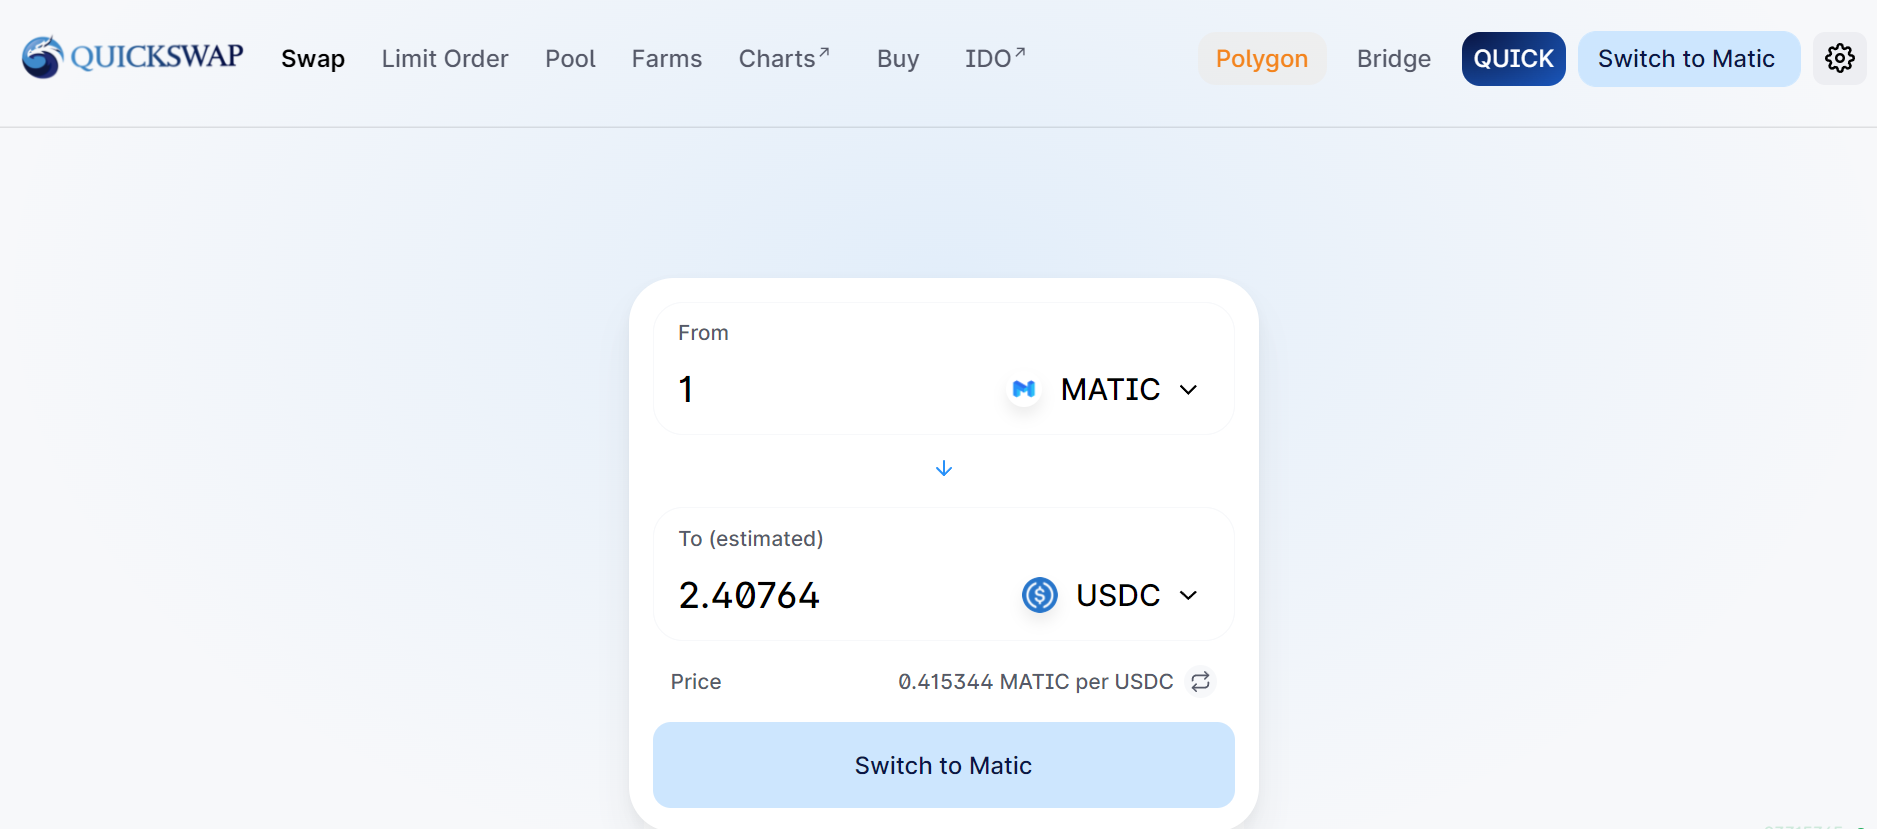Viewport: 1877px width, 829px height.
Task: Click the swap direction down arrow
Action: [943, 469]
